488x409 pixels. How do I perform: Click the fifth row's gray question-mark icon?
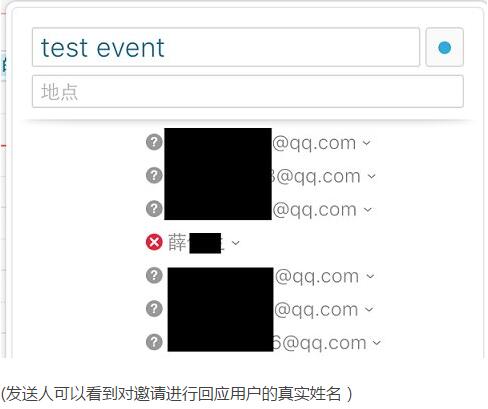(154, 276)
